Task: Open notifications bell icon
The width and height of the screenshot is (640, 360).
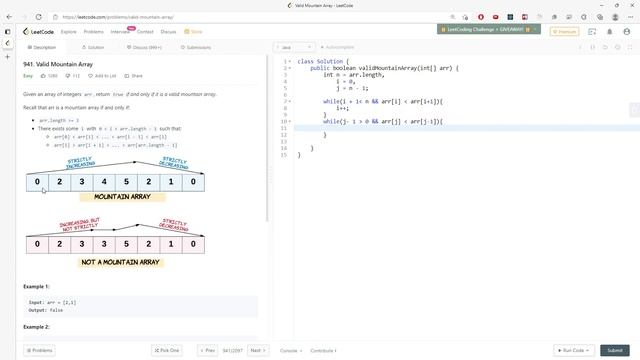Action: point(609,31)
